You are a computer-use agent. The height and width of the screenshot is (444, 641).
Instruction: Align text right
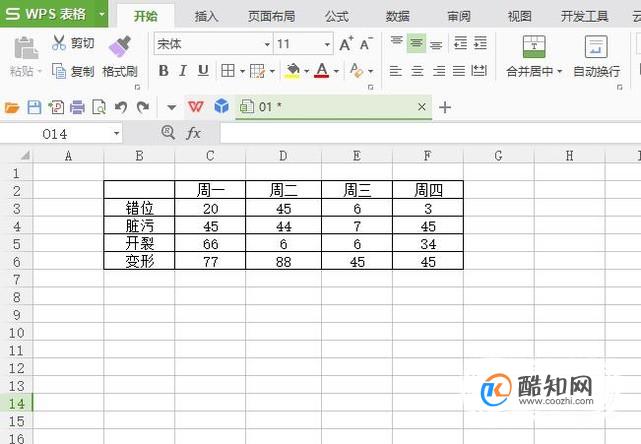point(439,71)
